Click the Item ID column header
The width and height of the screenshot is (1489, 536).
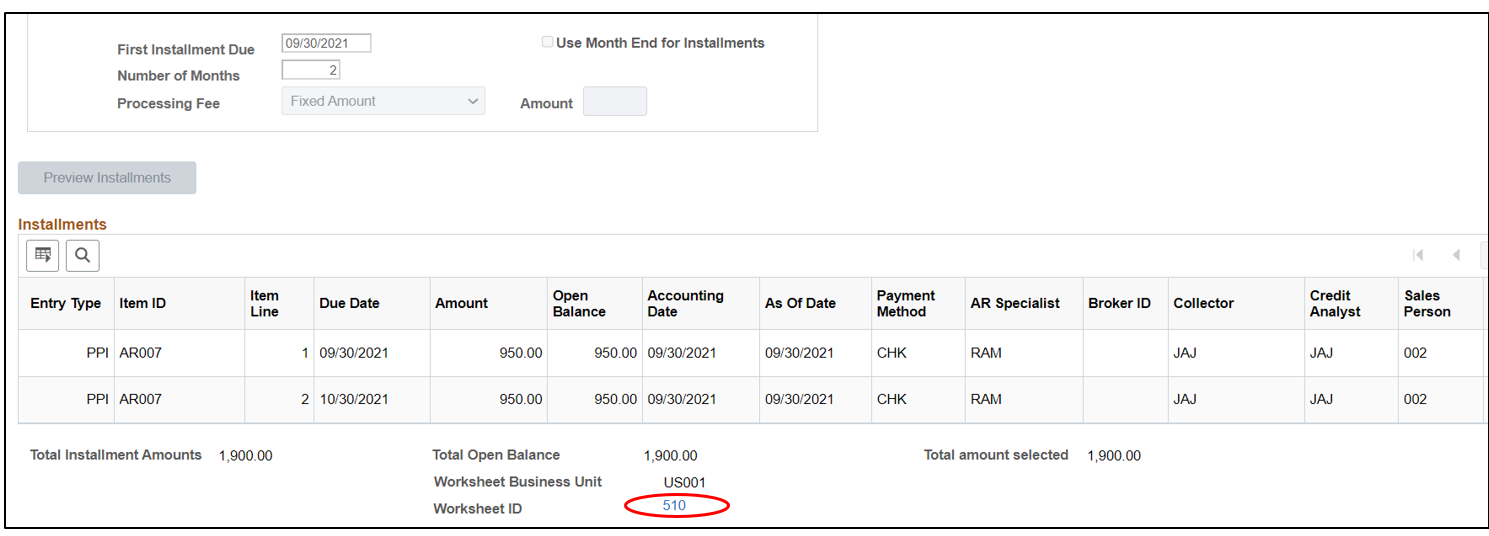pos(142,303)
